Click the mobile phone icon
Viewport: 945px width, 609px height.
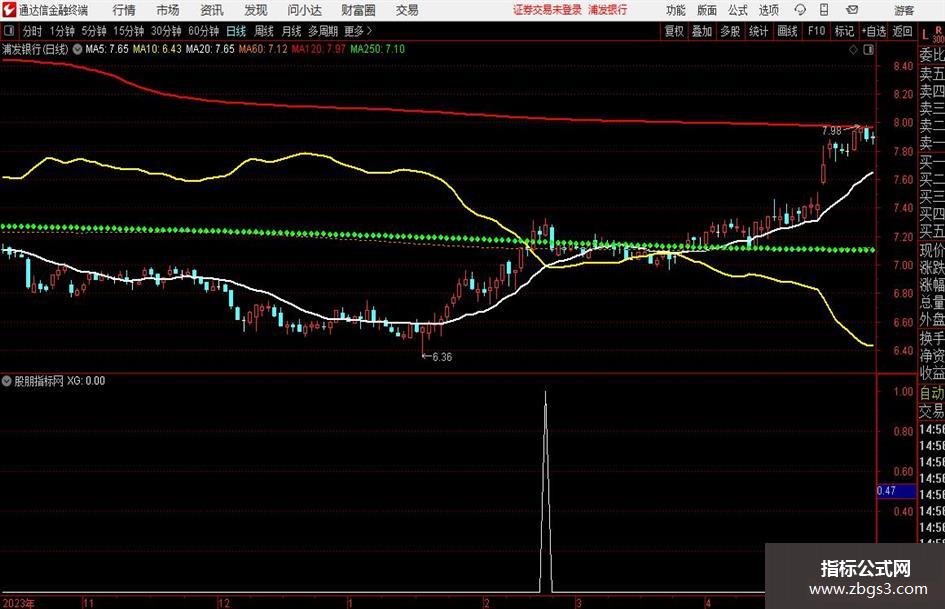coord(824,10)
